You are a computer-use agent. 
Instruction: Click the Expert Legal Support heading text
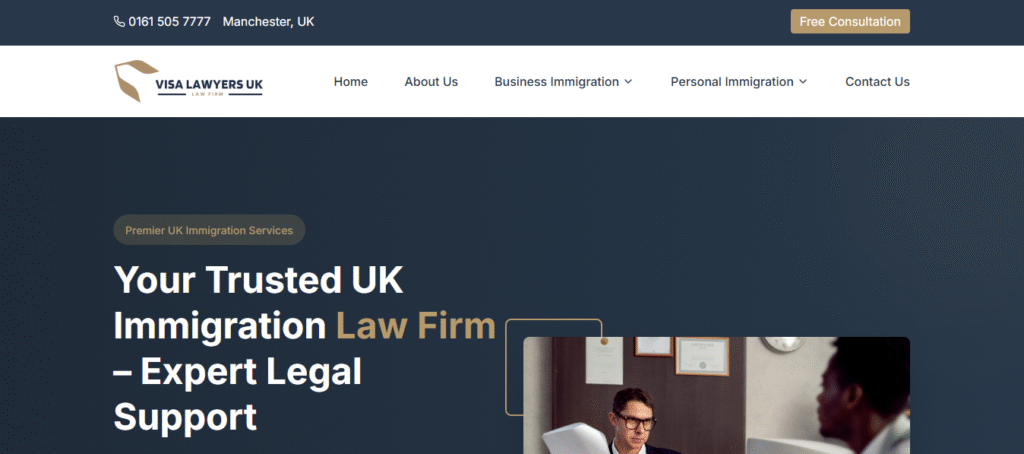pyautogui.click(x=238, y=395)
